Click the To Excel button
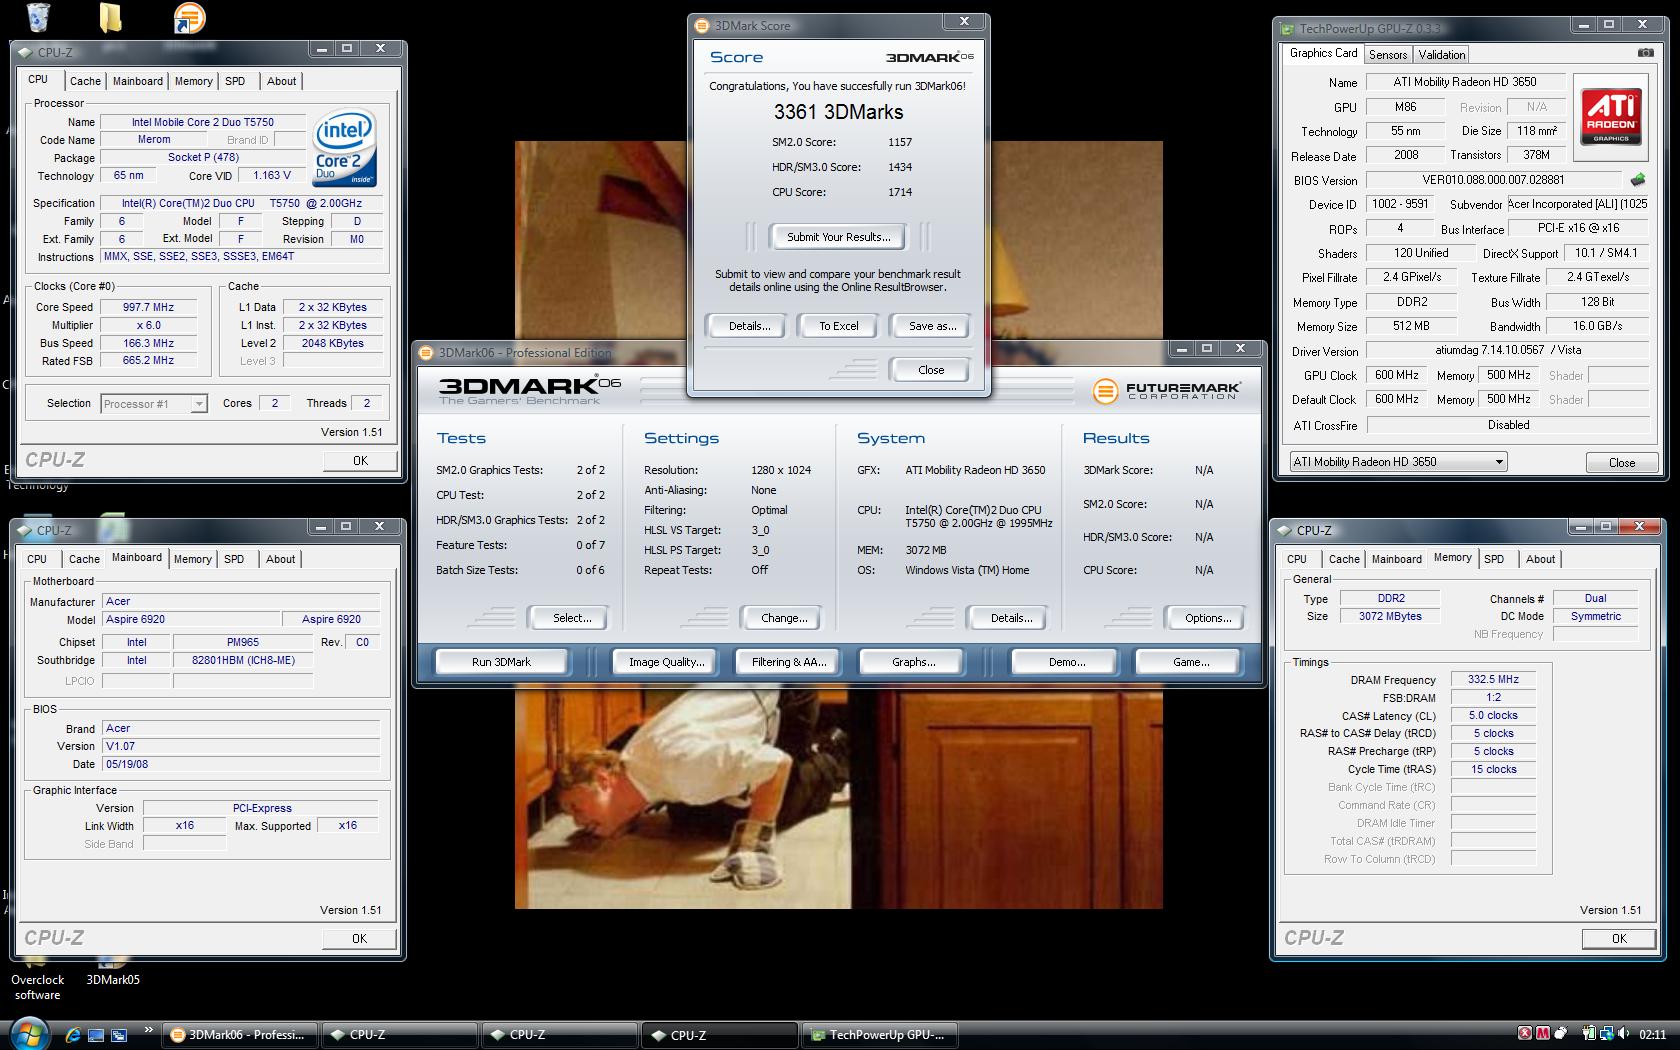Screen dimensions: 1680x1050 click(838, 326)
